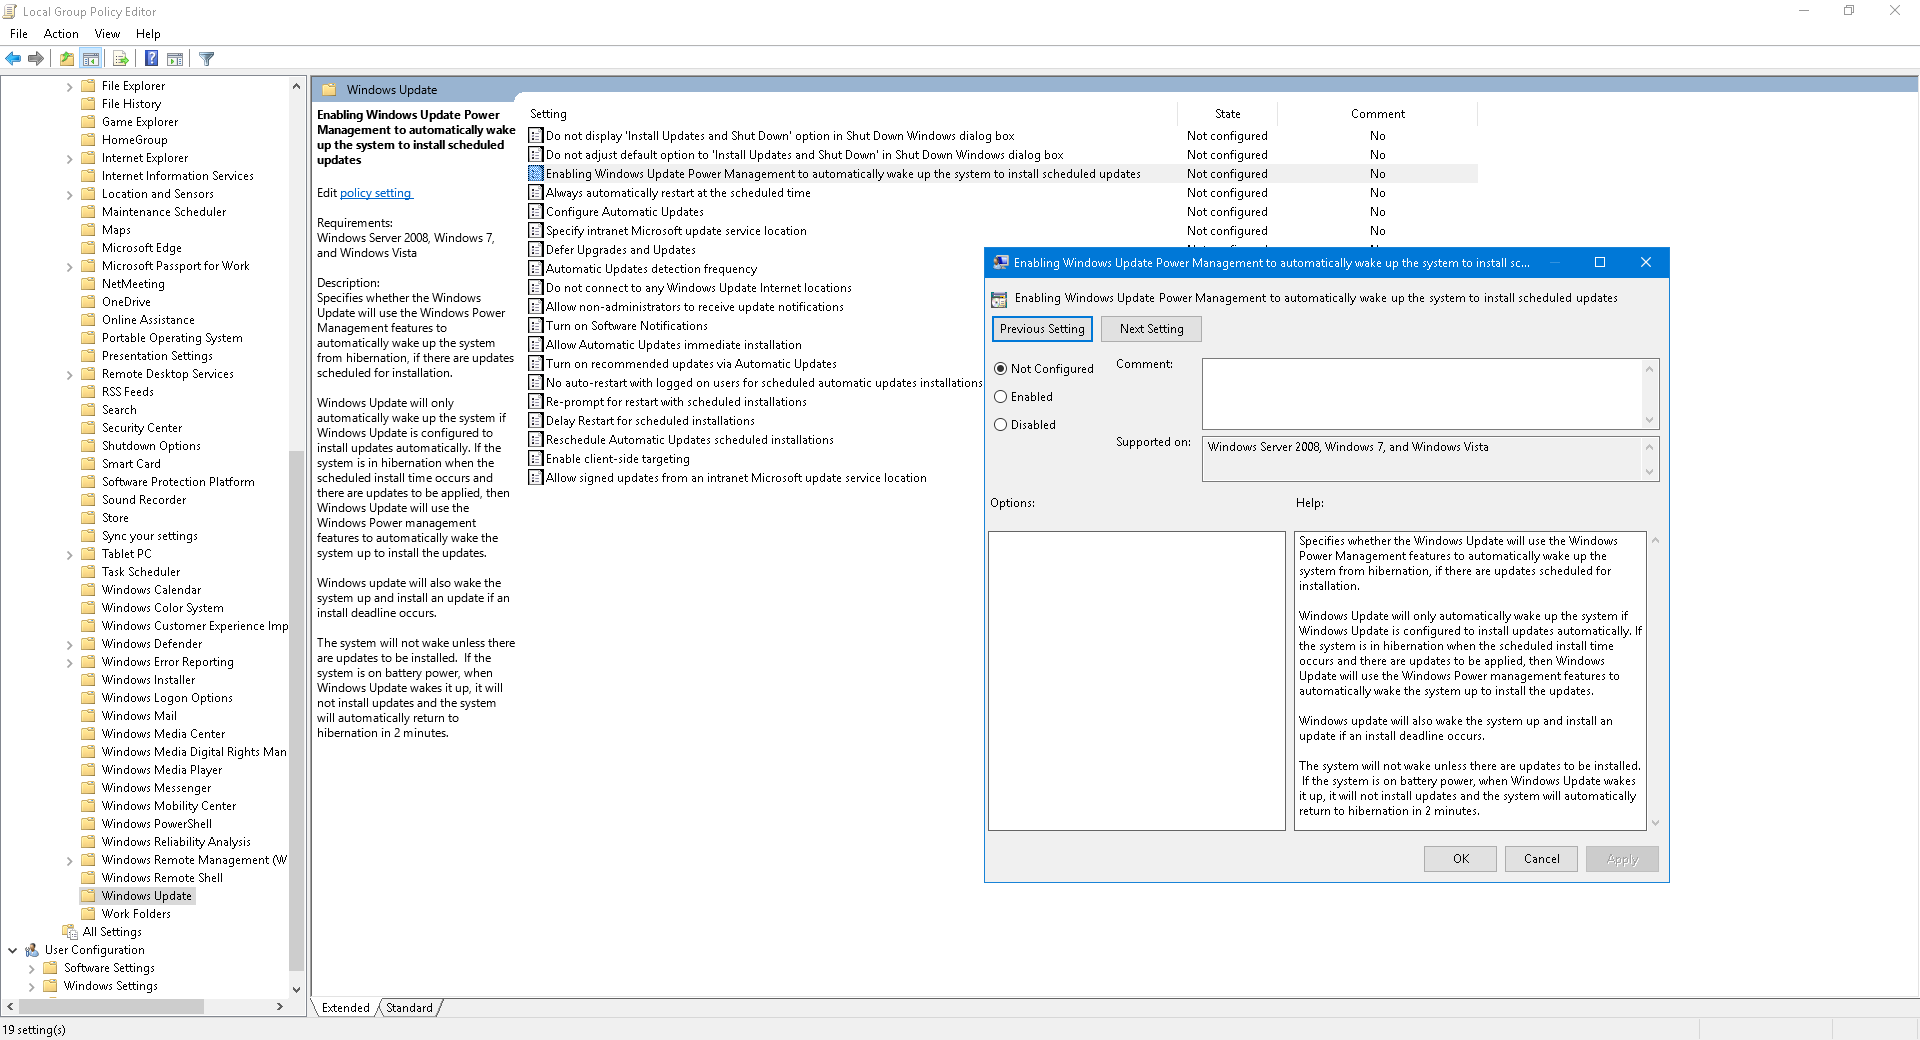The width and height of the screenshot is (1920, 1040).
Task: Open the File menu
Action: pos(19,34)
